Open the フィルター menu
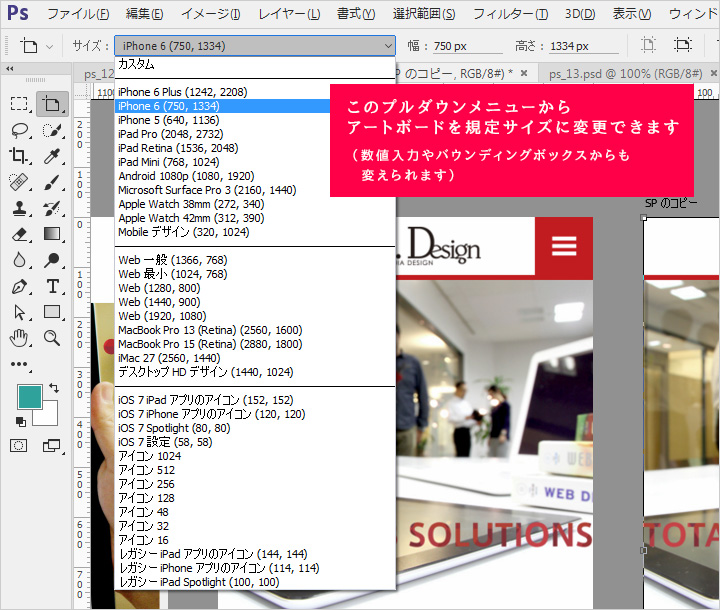The height and width of the screenshot is (610, 720). (510, 14)
